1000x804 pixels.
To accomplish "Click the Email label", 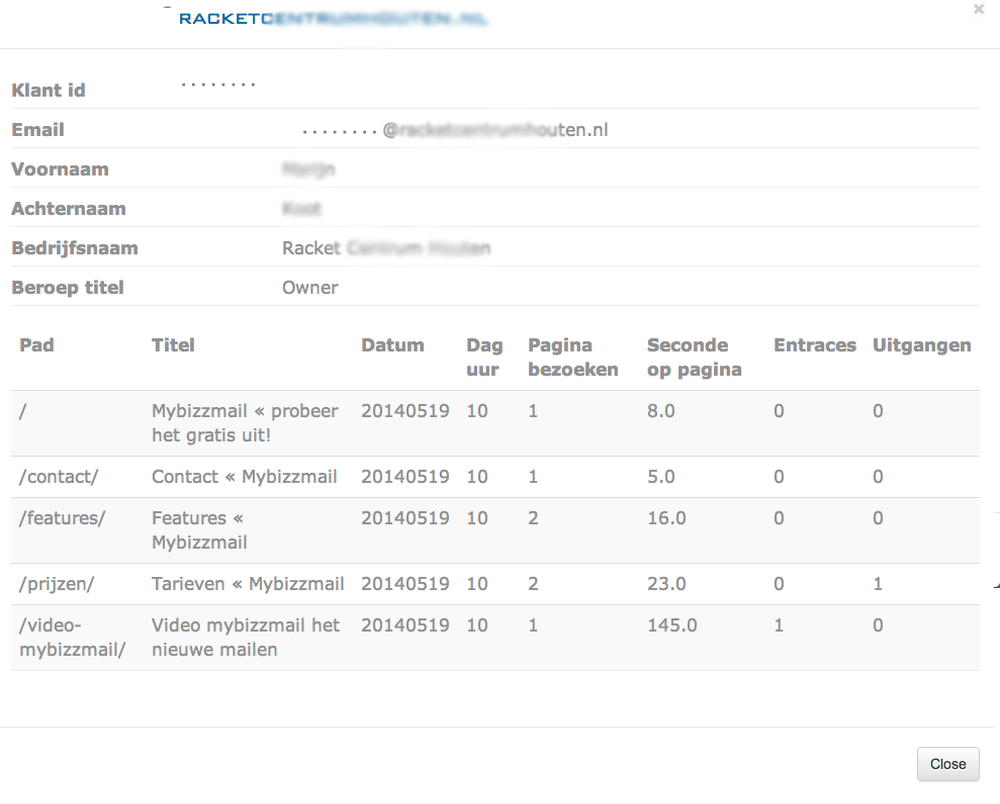I will coord(38,130).
